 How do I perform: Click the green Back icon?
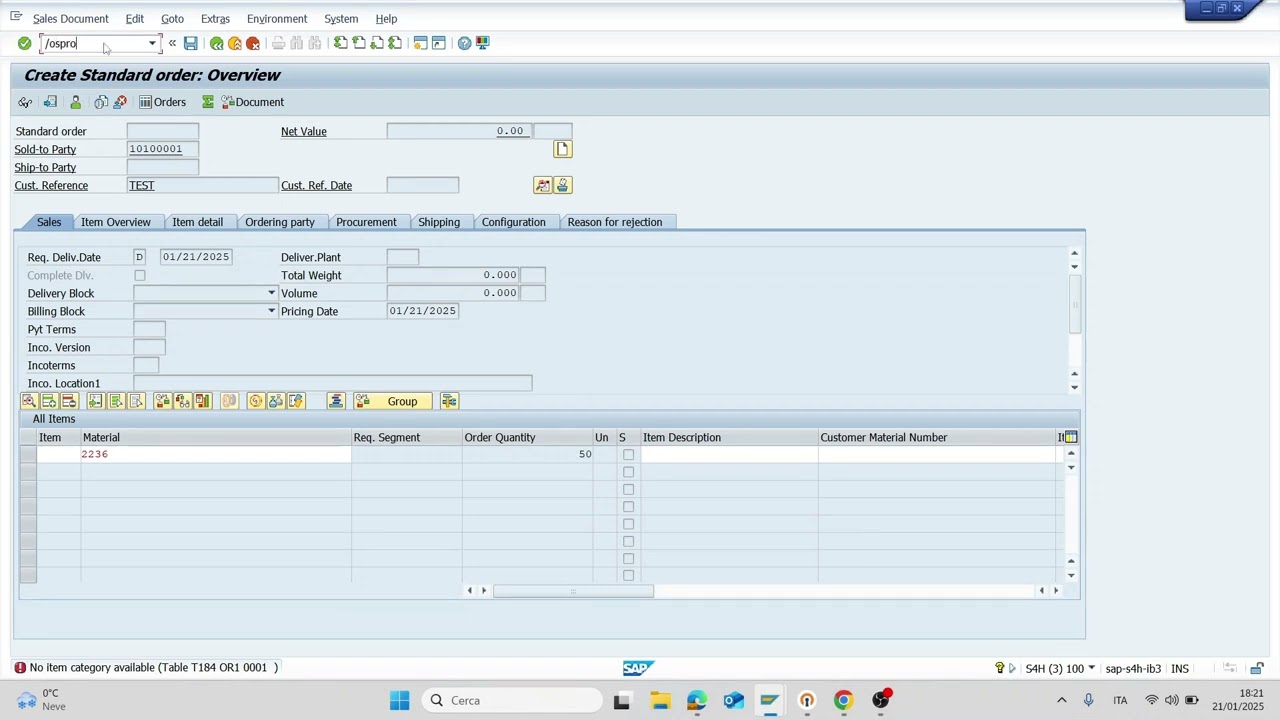216,43
